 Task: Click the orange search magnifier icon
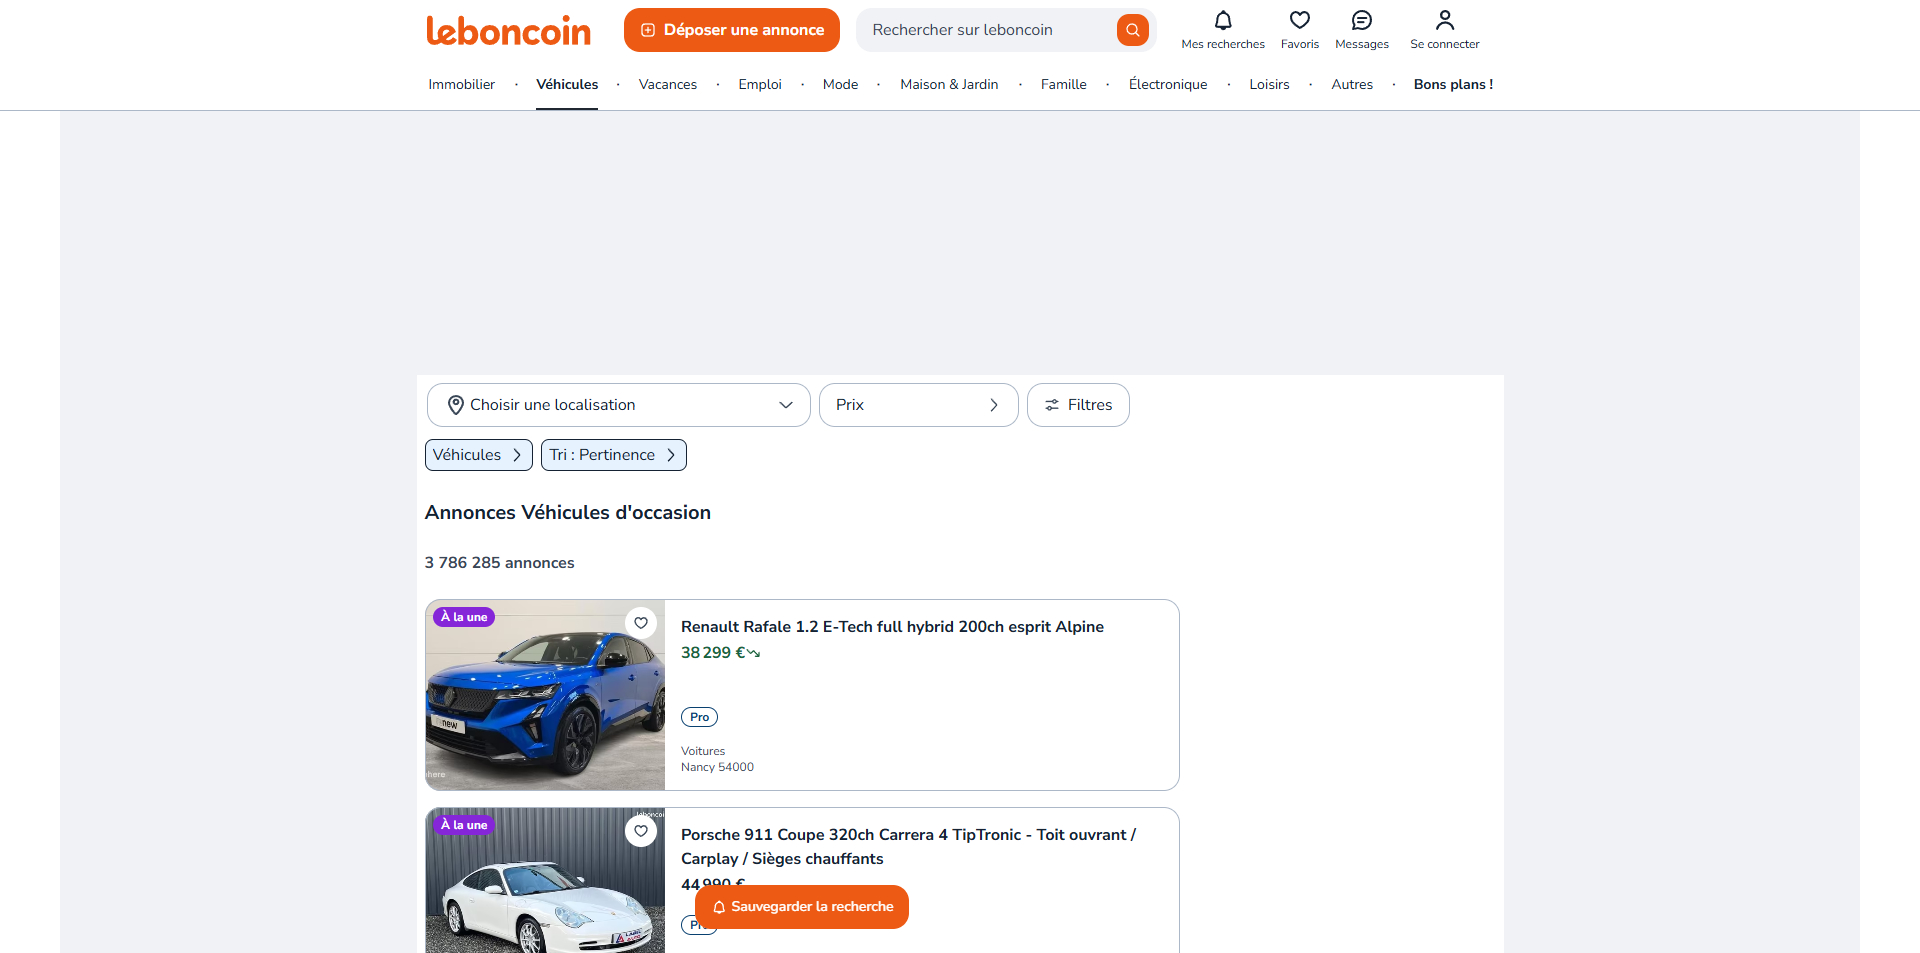pos(1132,30)
